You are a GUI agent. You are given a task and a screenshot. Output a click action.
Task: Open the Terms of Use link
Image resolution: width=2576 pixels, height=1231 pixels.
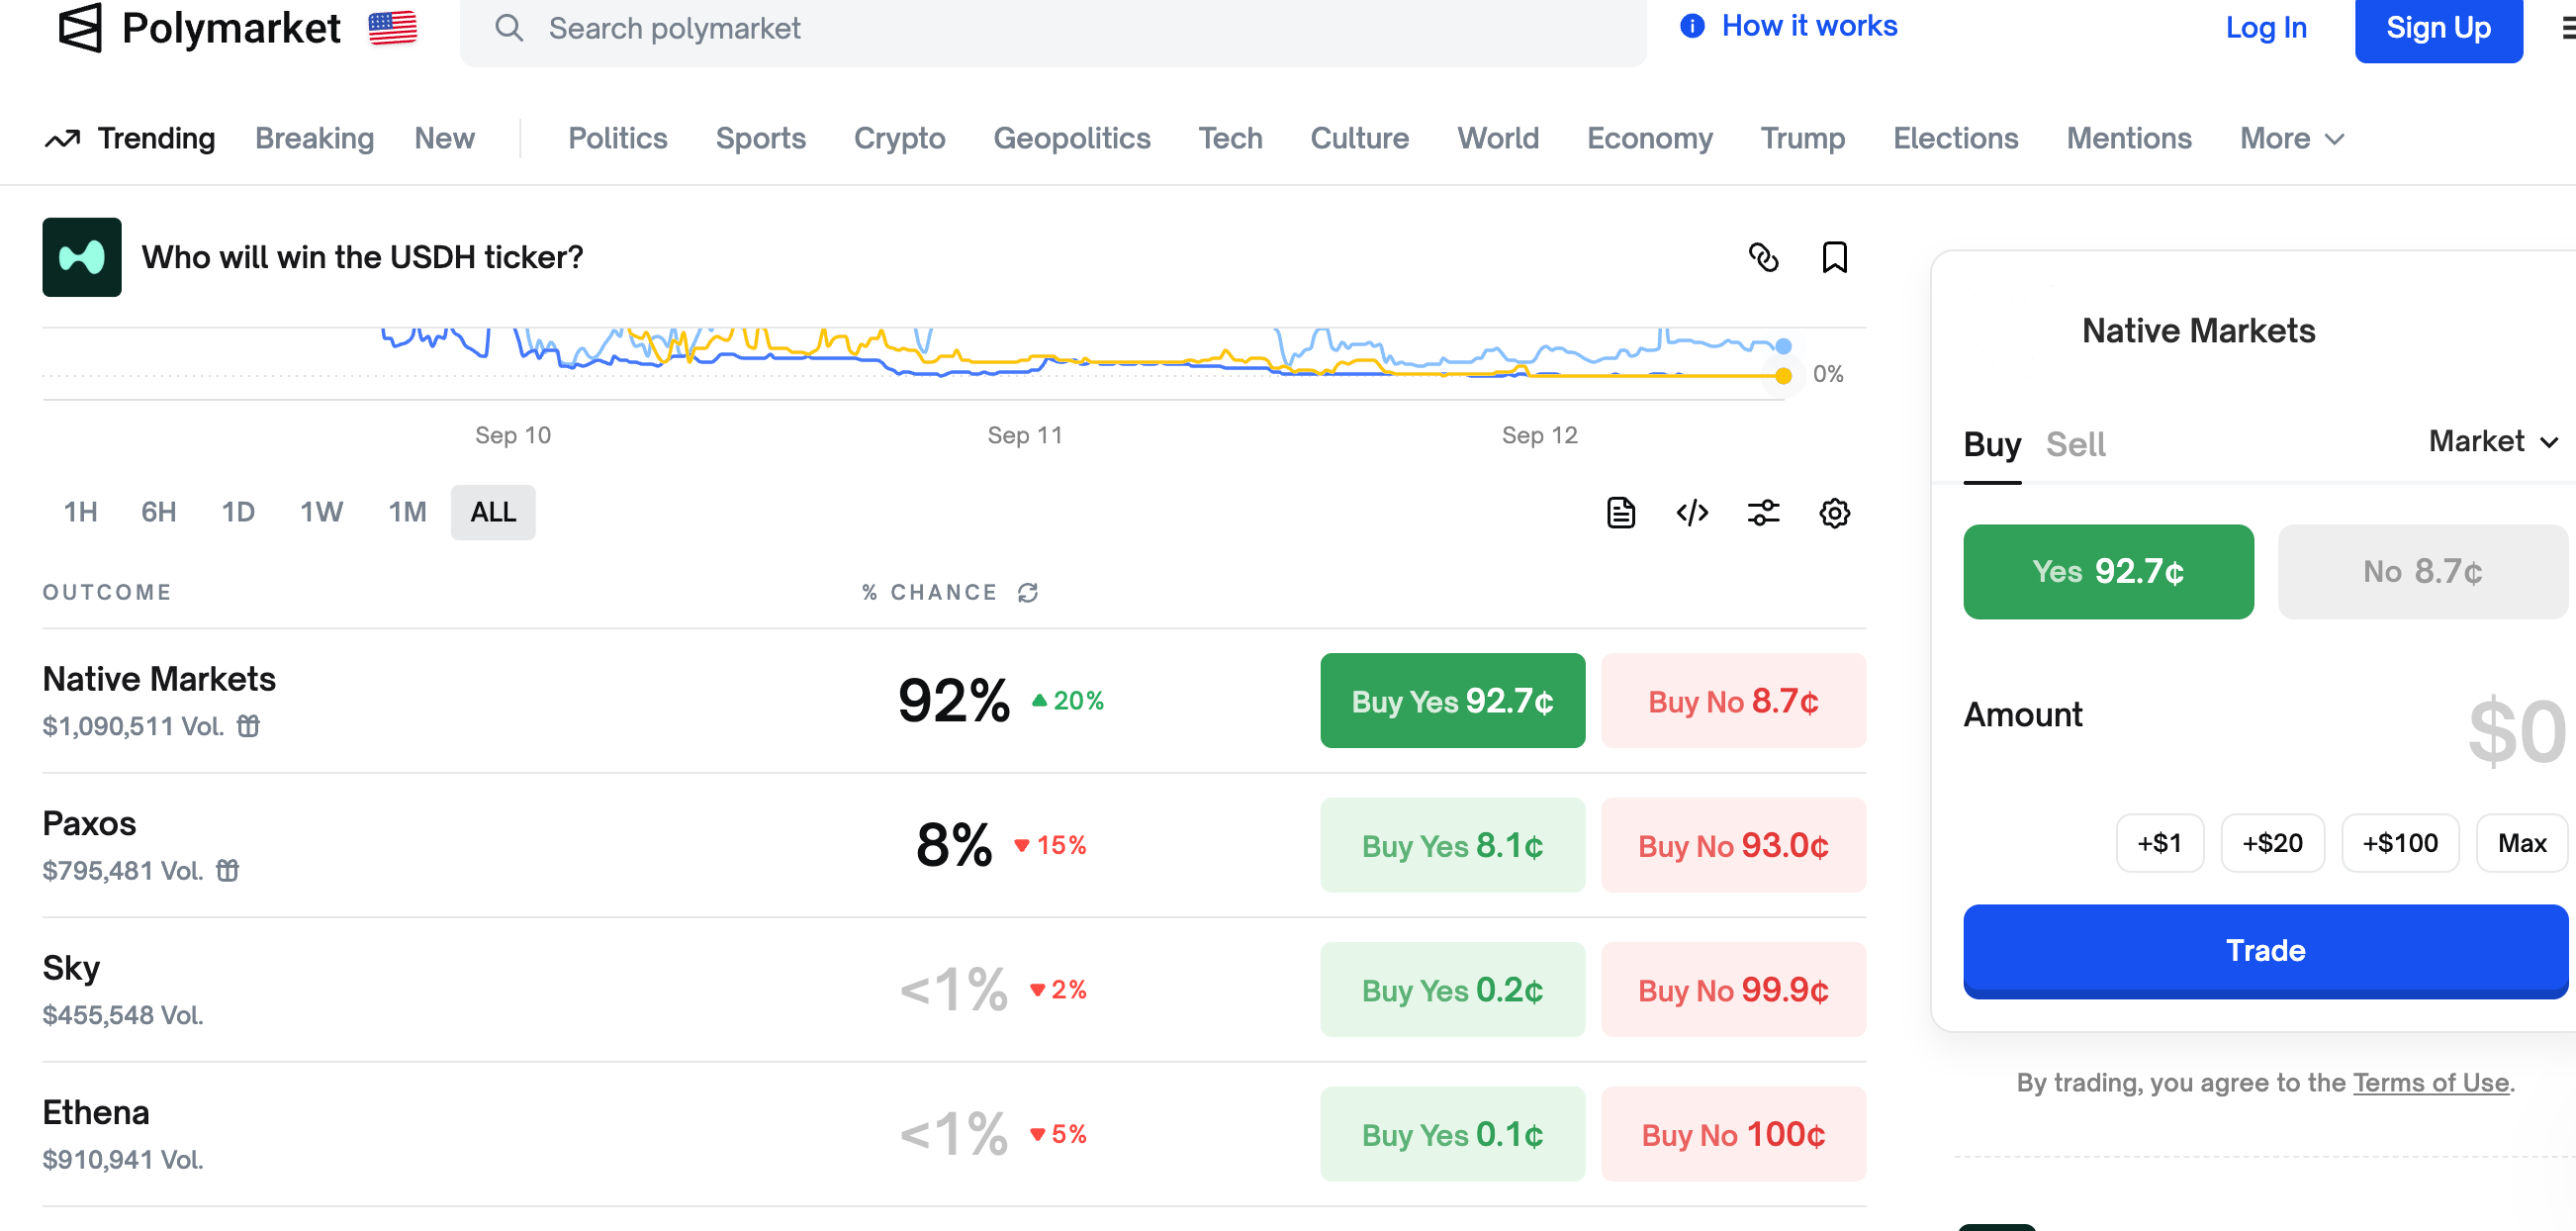(2430, 1082)
